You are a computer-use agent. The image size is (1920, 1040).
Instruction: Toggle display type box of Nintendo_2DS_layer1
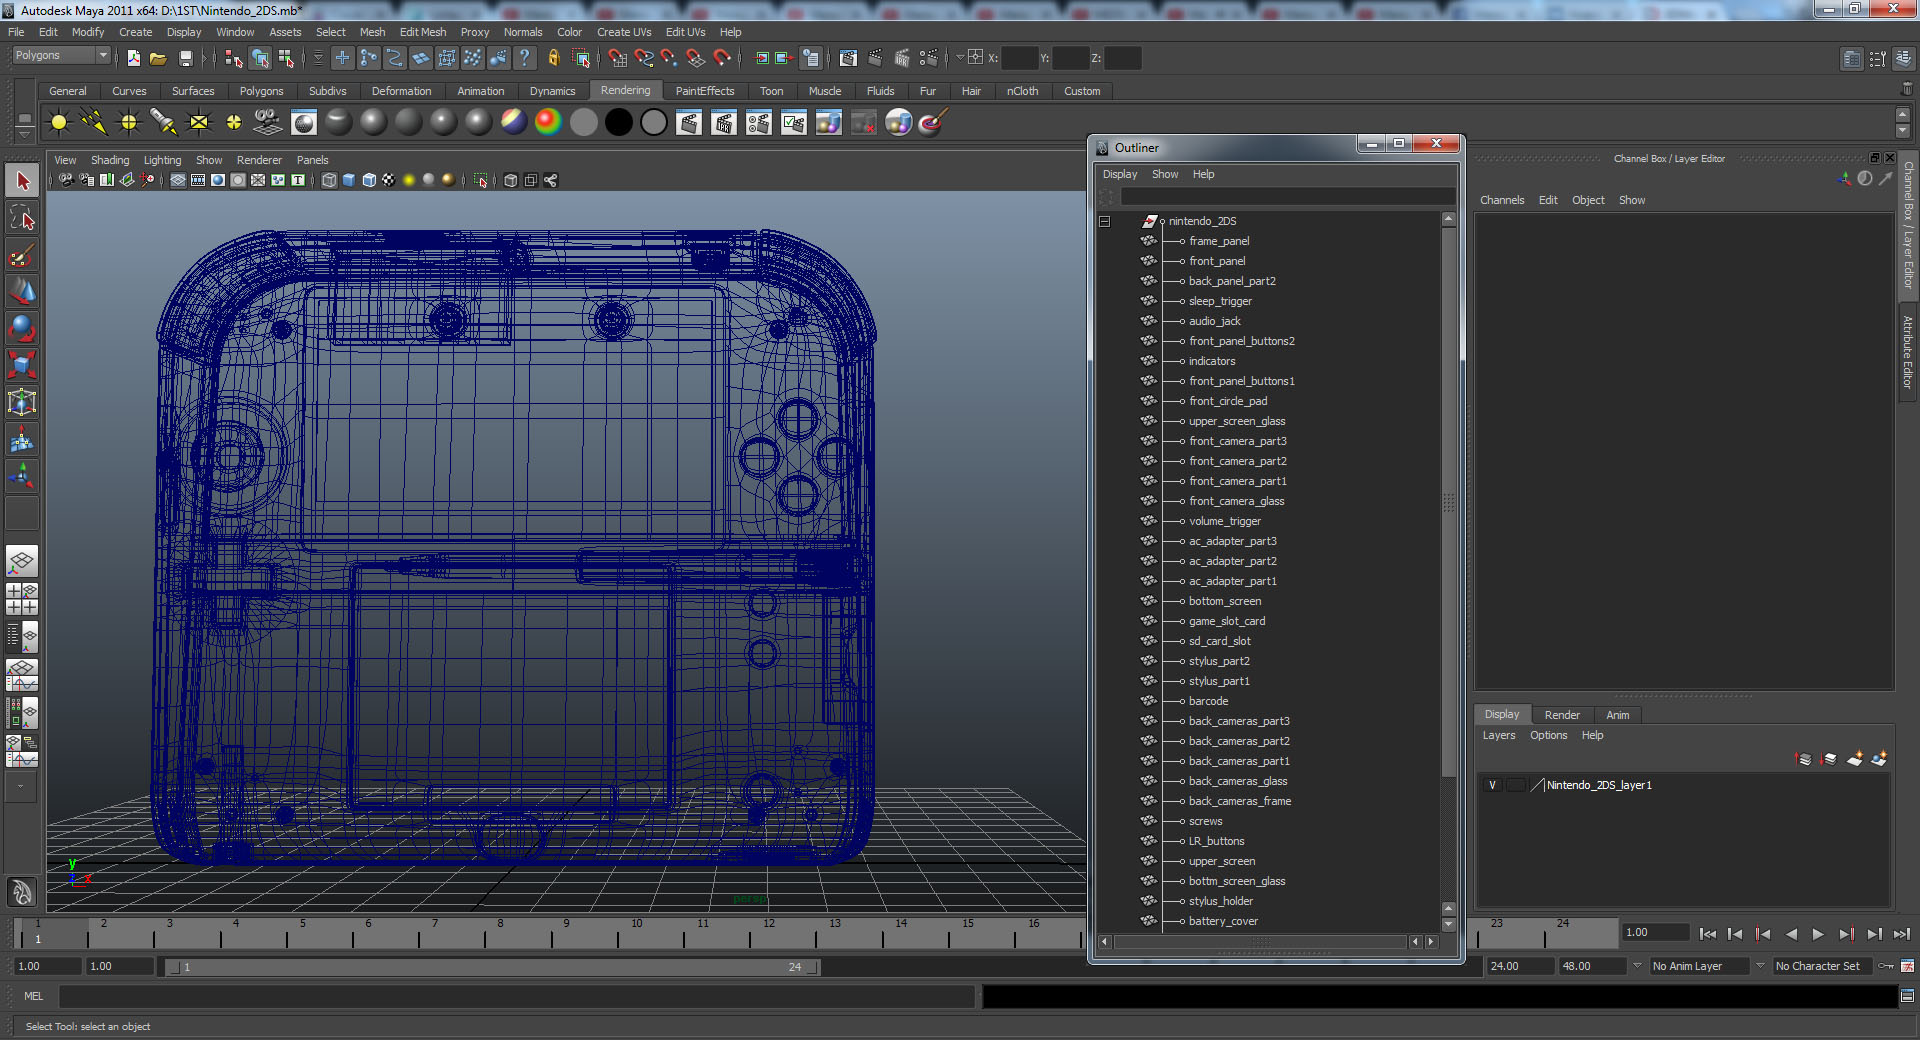pos(1516,785)
